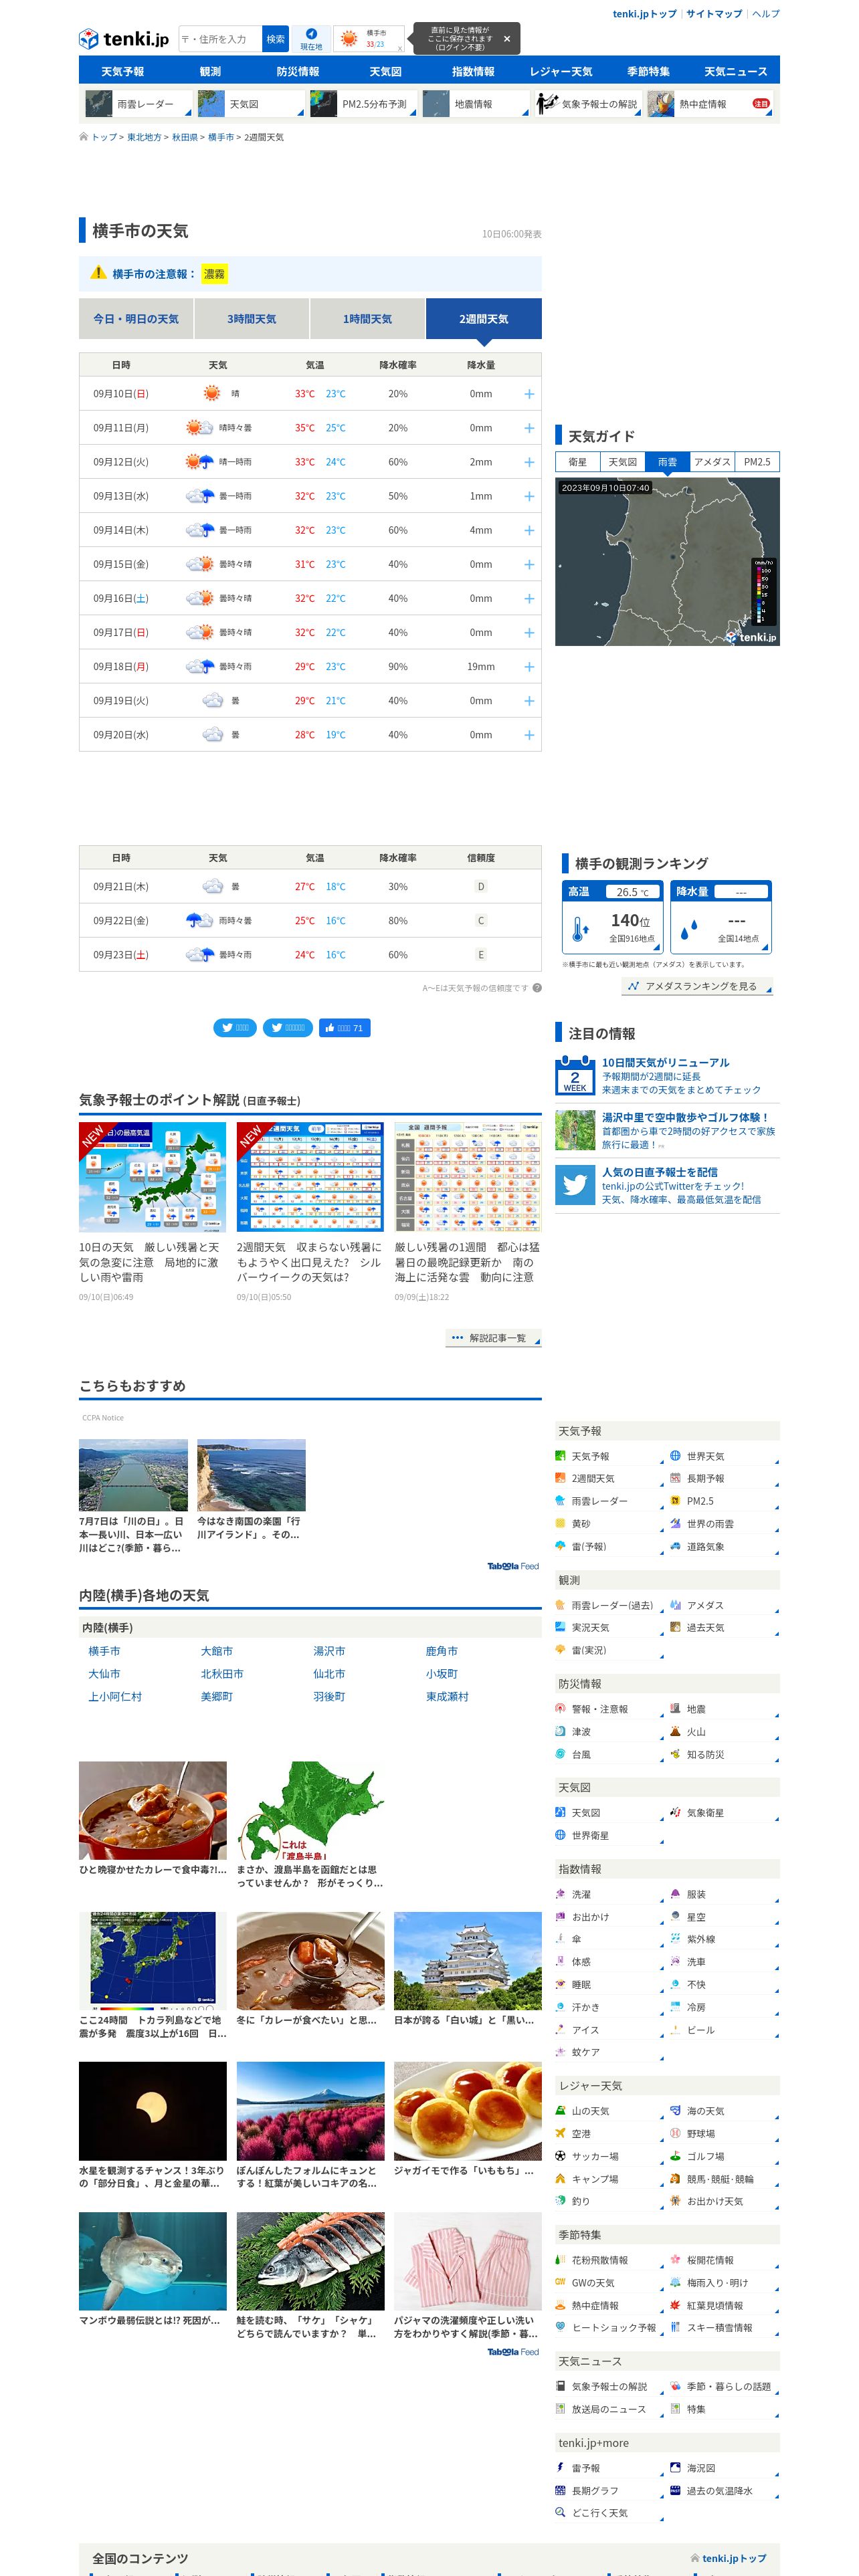Image resolution: width=859 pixels, height=2576 pixels.
Task: Switch to the 3時間天気 tab
Action: coord(251,319)
